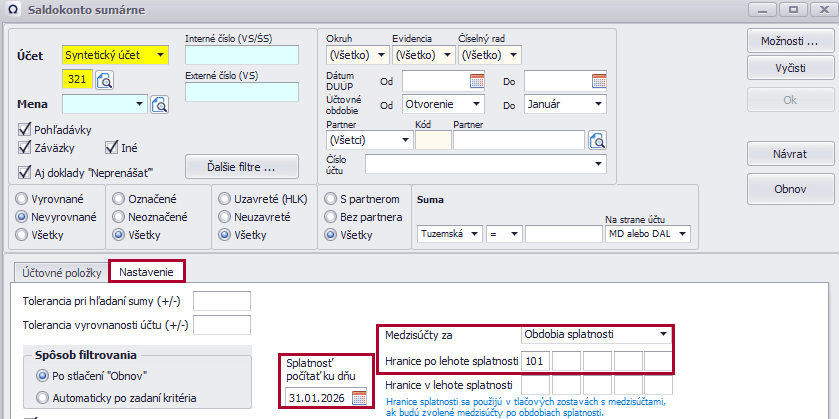The width and height of the screenshot is (839, 419).
Task: Click the partner search lookup icon
Action: (x=597, y=140)
